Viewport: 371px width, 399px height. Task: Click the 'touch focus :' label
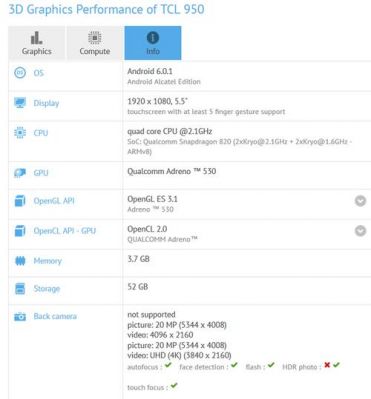click(x=147, y=387)
